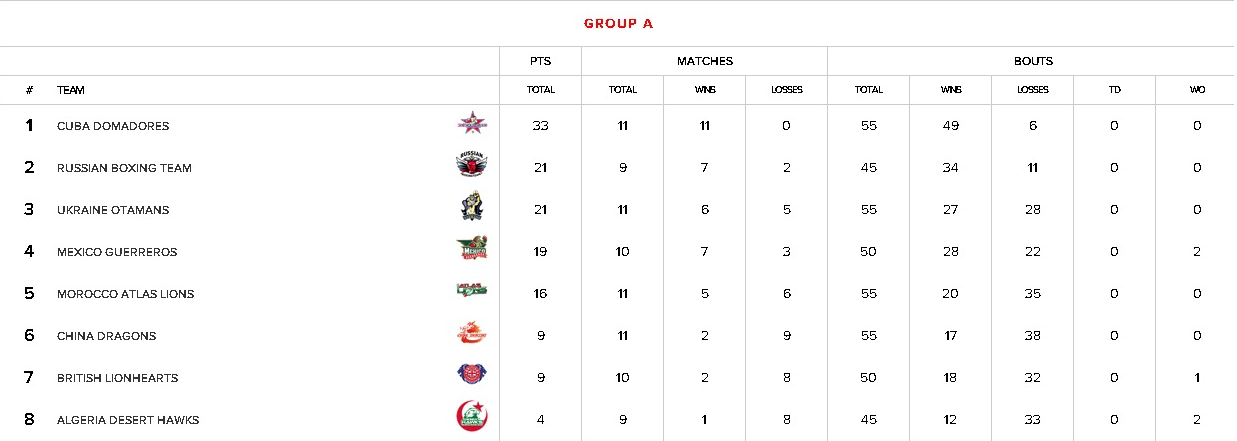Click the Algeria Desert Hawks logo
This screenshot has width=1237, height=441.
pyautogui.click(x=472, y=418)
